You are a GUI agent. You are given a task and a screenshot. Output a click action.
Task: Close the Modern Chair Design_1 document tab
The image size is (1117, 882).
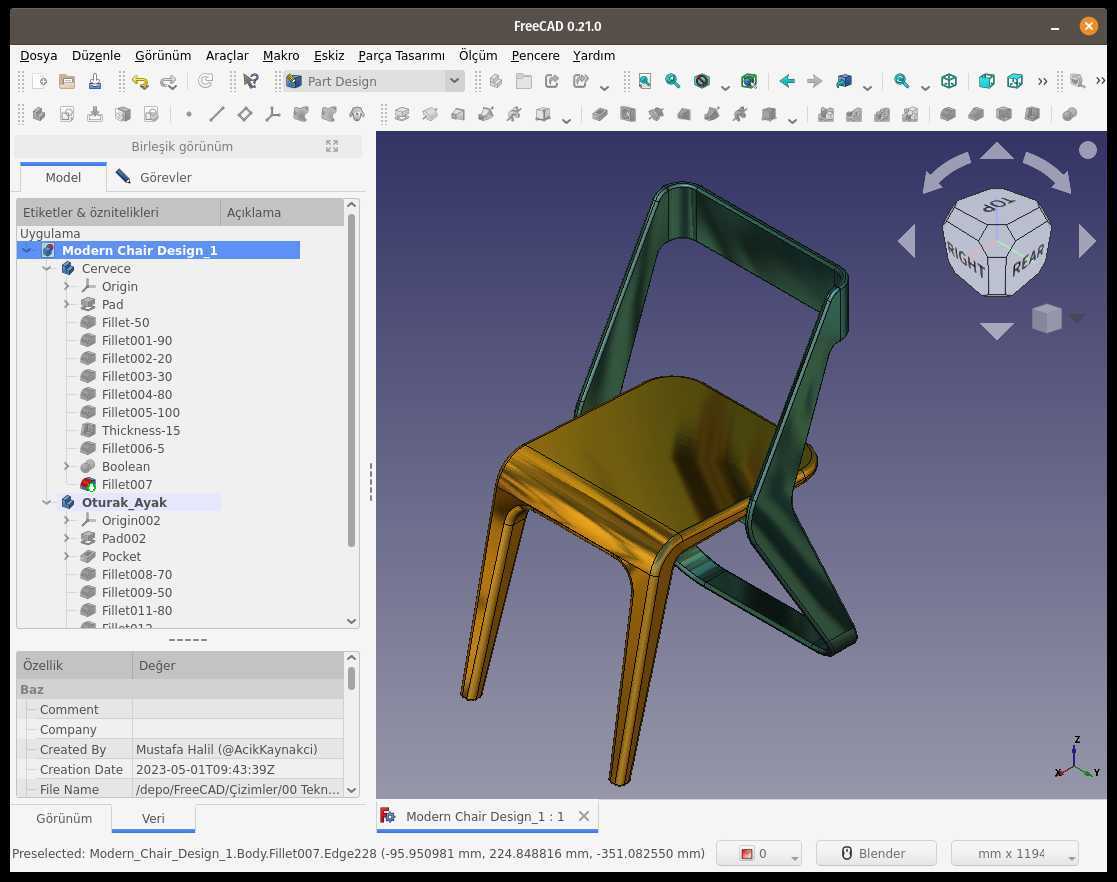click(x=584, y=816)
